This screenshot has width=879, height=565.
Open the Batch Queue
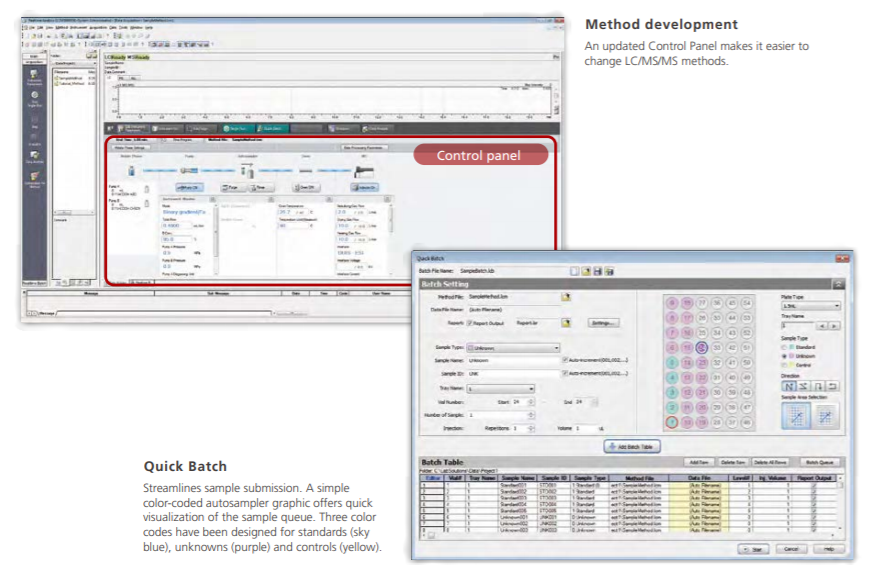pyautogui.click(x=819, y=462)
